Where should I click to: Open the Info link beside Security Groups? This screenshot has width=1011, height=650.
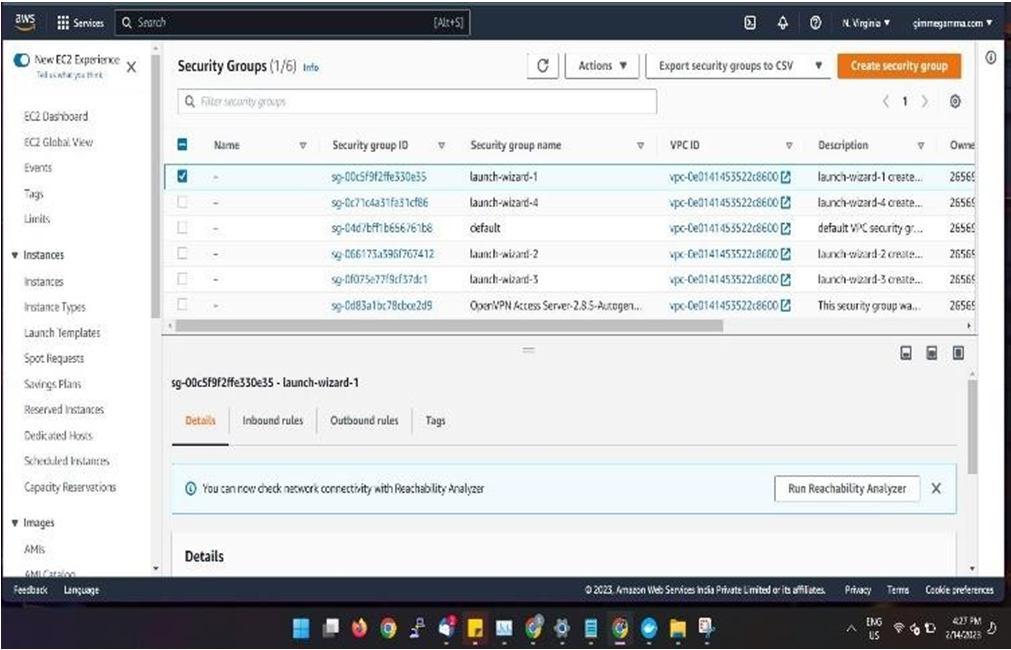point(310,67)
